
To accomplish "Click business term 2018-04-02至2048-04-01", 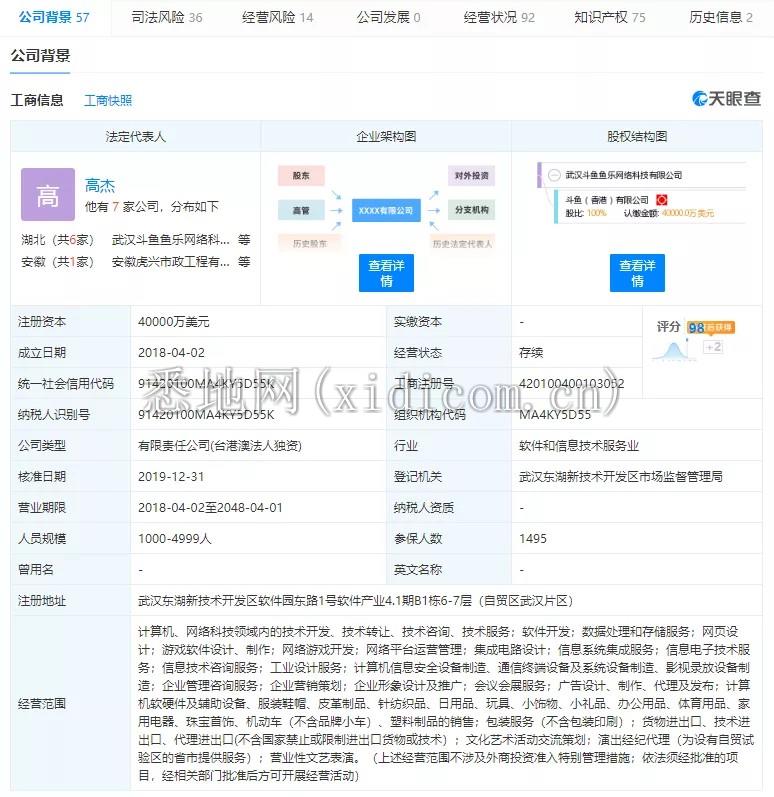I will pyautogui.click(x=210, y=508).
